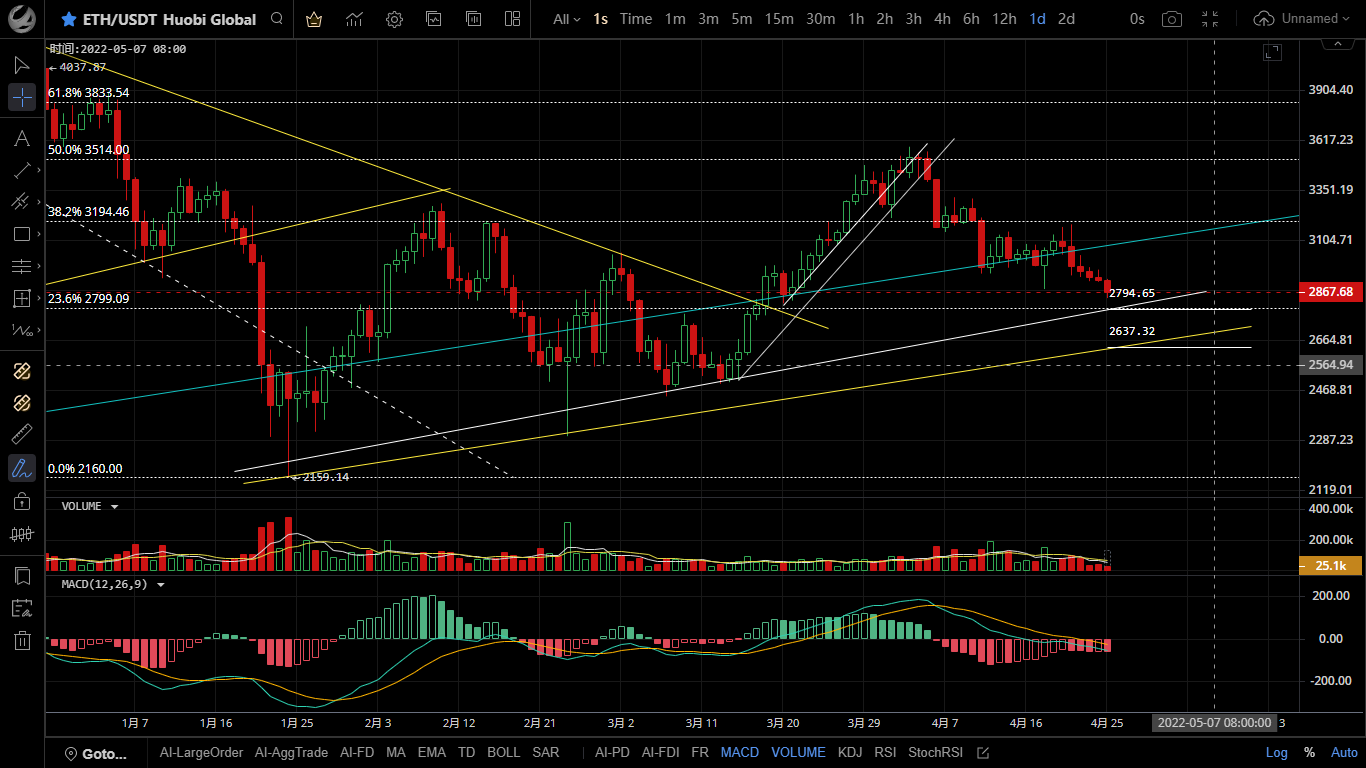Select the rectangle shape tool
Viewport: 1366px width, 768px height.
(21, 234)
